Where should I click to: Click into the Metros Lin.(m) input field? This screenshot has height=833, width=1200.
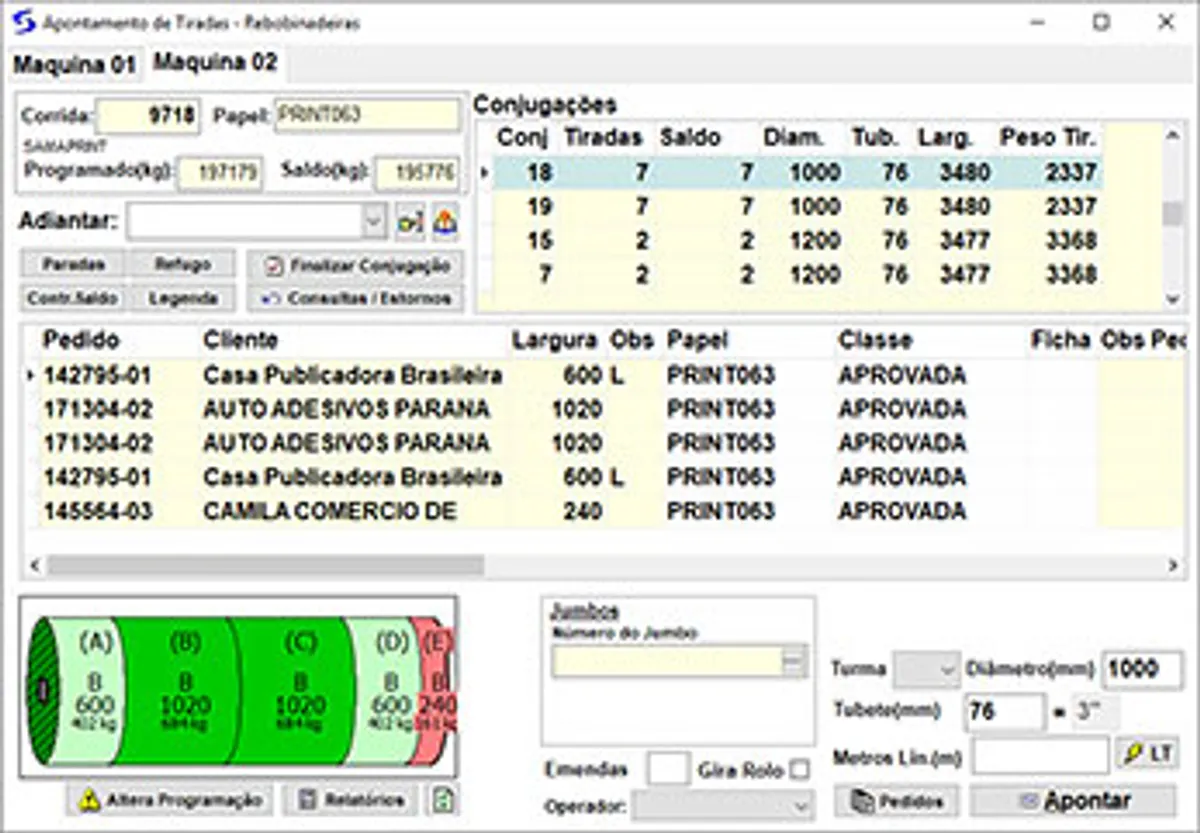1040,755
